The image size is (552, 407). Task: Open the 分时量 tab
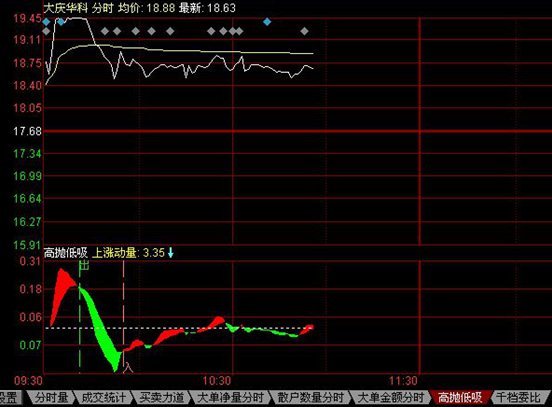(x=51, y=398)
